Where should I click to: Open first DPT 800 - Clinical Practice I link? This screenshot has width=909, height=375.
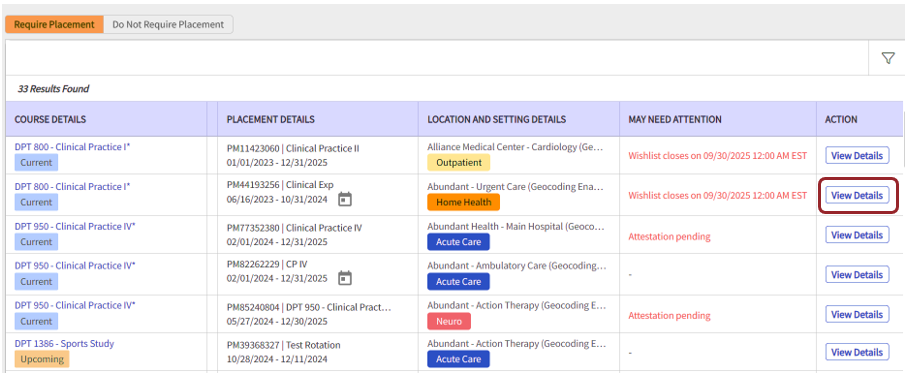tap(72, 147)
